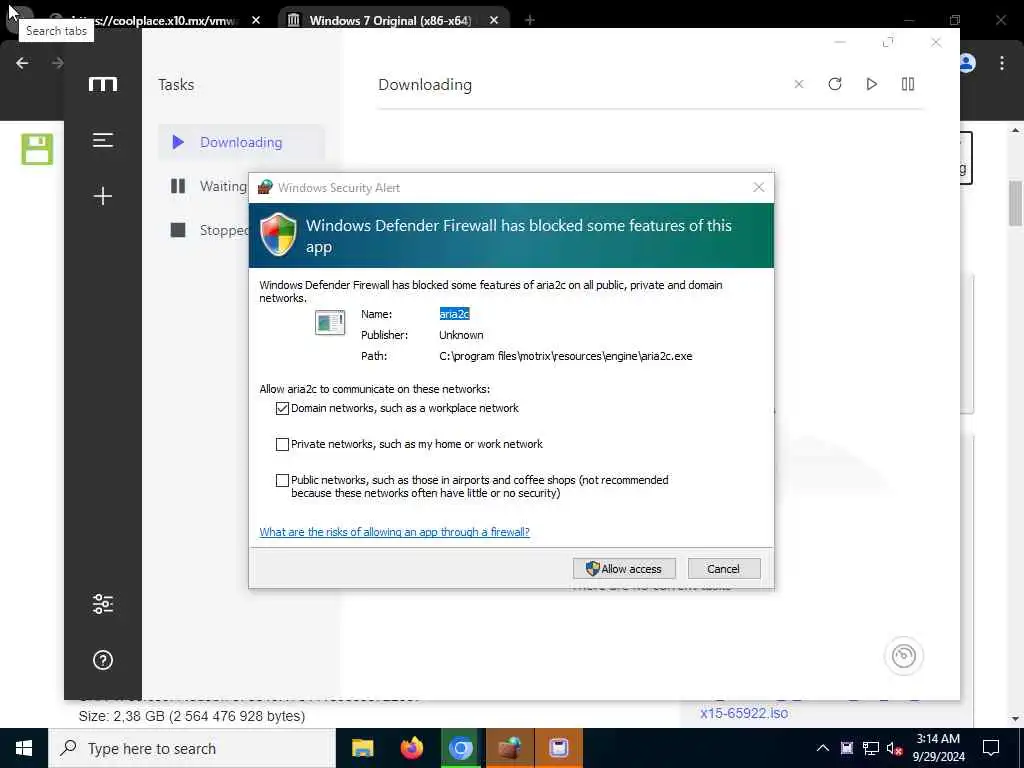Viewport: 1024px width, 768px height.
Task: Refresh the task list
Action: click(x=835, y=84)
